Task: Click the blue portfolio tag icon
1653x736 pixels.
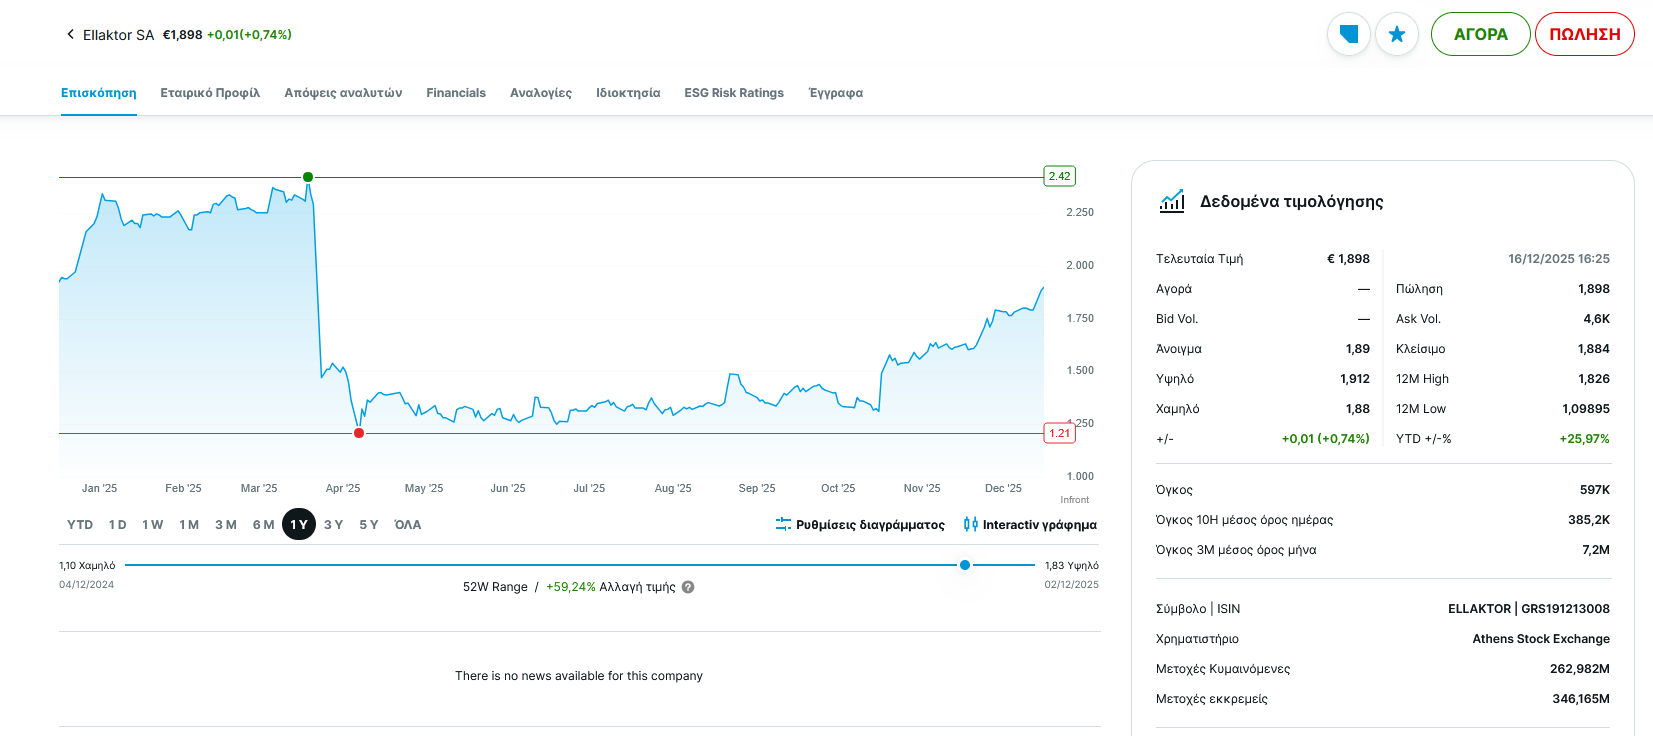Action: point(1348,34)
